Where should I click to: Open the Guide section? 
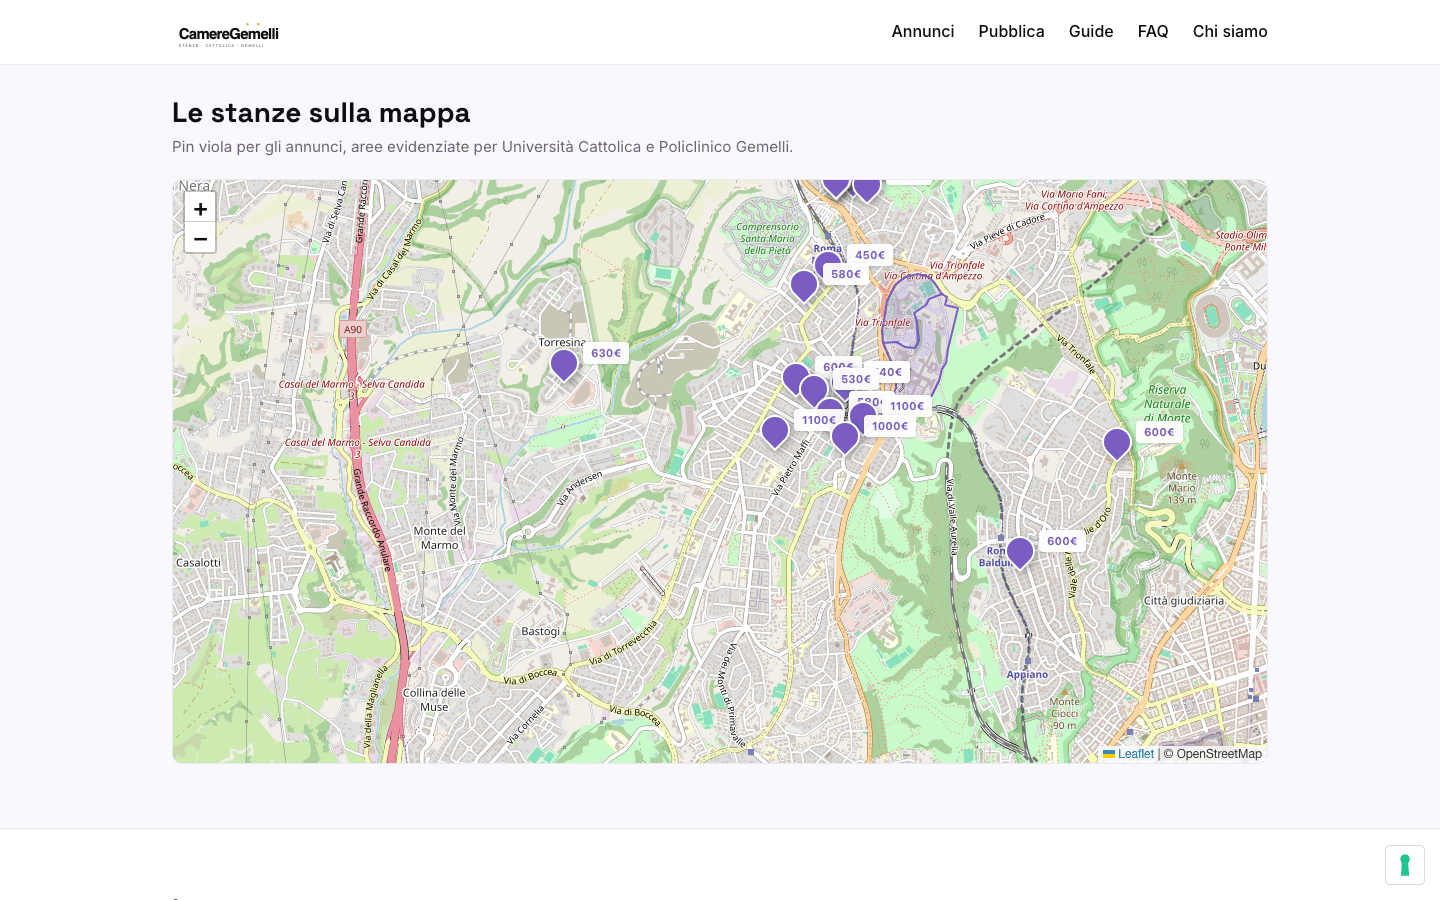tap(1091, 31)
